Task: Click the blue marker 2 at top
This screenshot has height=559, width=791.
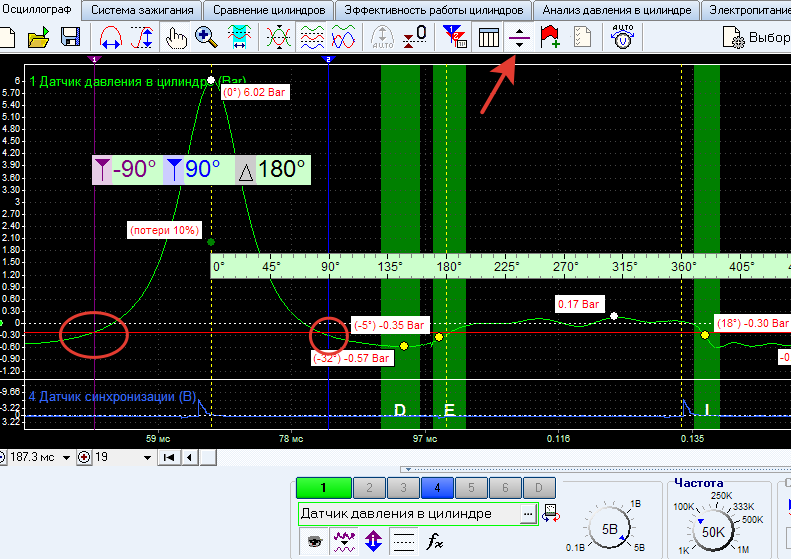Action: 328,60
